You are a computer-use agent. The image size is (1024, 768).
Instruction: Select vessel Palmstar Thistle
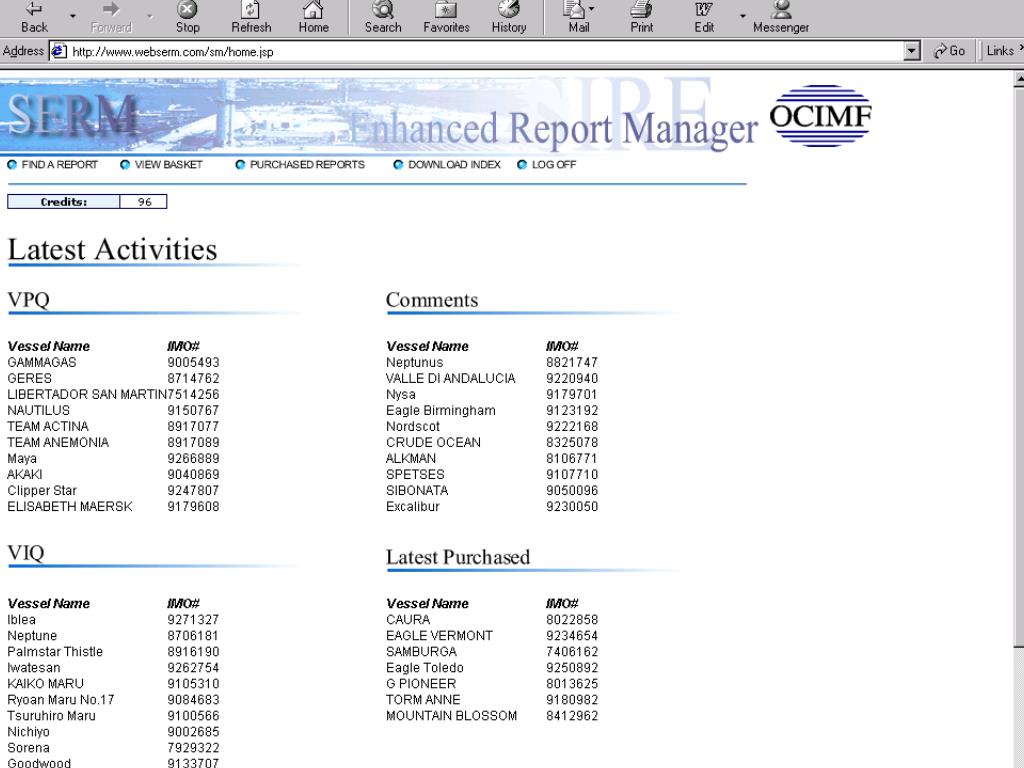click(55, 652)
